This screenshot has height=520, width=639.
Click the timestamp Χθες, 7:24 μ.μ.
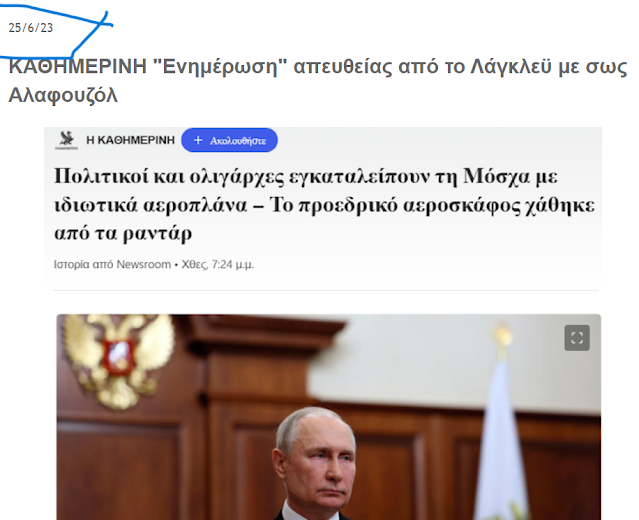218,264
